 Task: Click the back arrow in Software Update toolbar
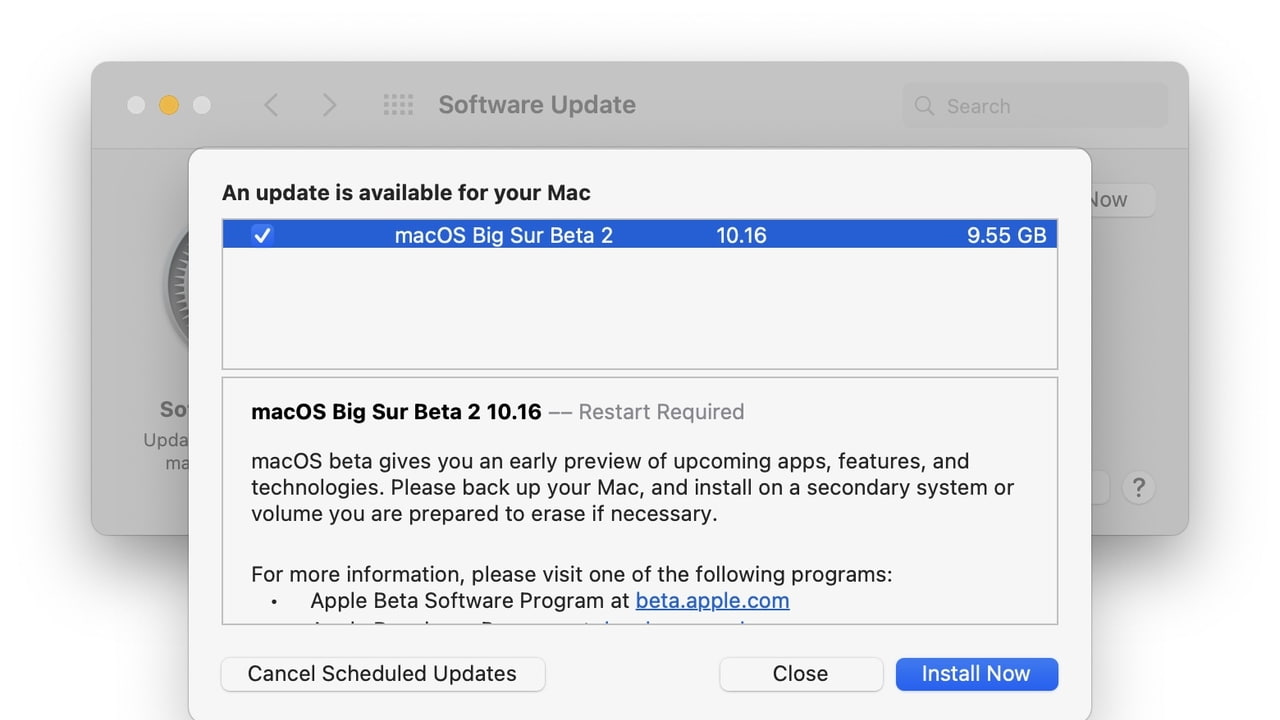point(271,105)
